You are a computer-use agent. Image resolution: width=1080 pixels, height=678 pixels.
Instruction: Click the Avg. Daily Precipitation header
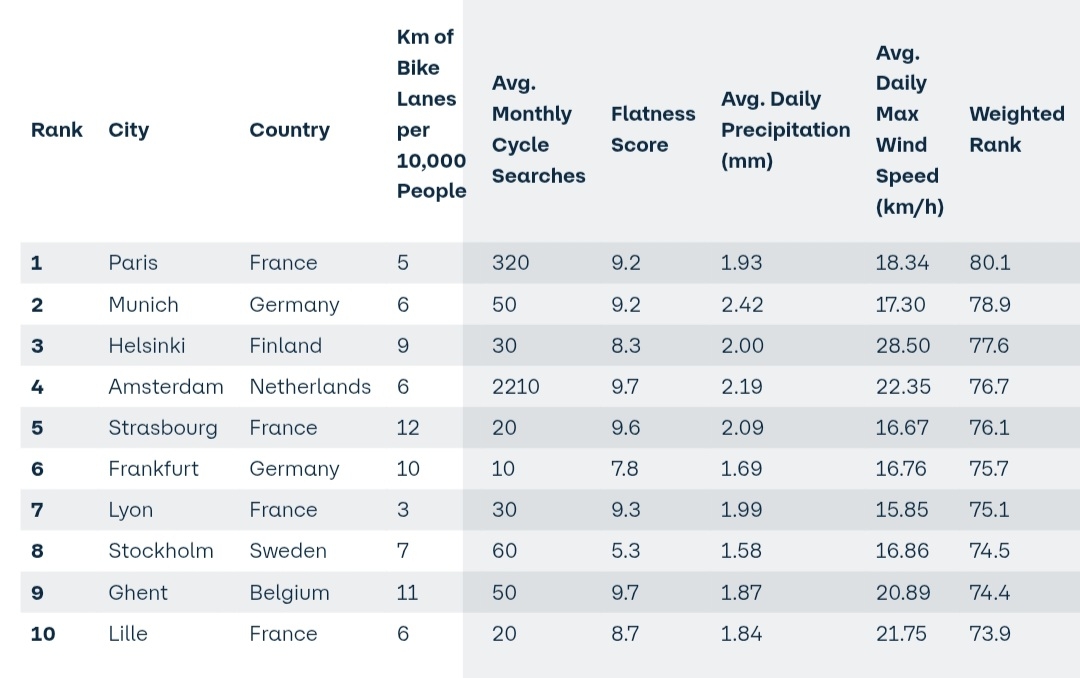click(785, 130)
